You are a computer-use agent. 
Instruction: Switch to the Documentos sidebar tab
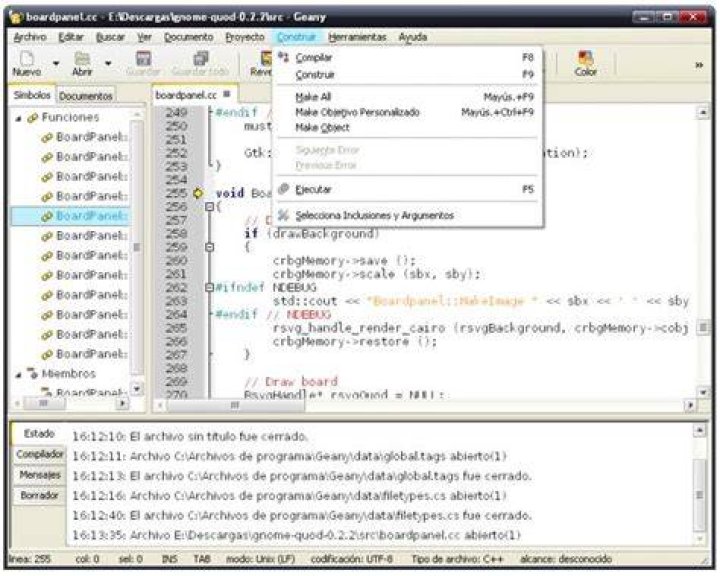[86, 96]
